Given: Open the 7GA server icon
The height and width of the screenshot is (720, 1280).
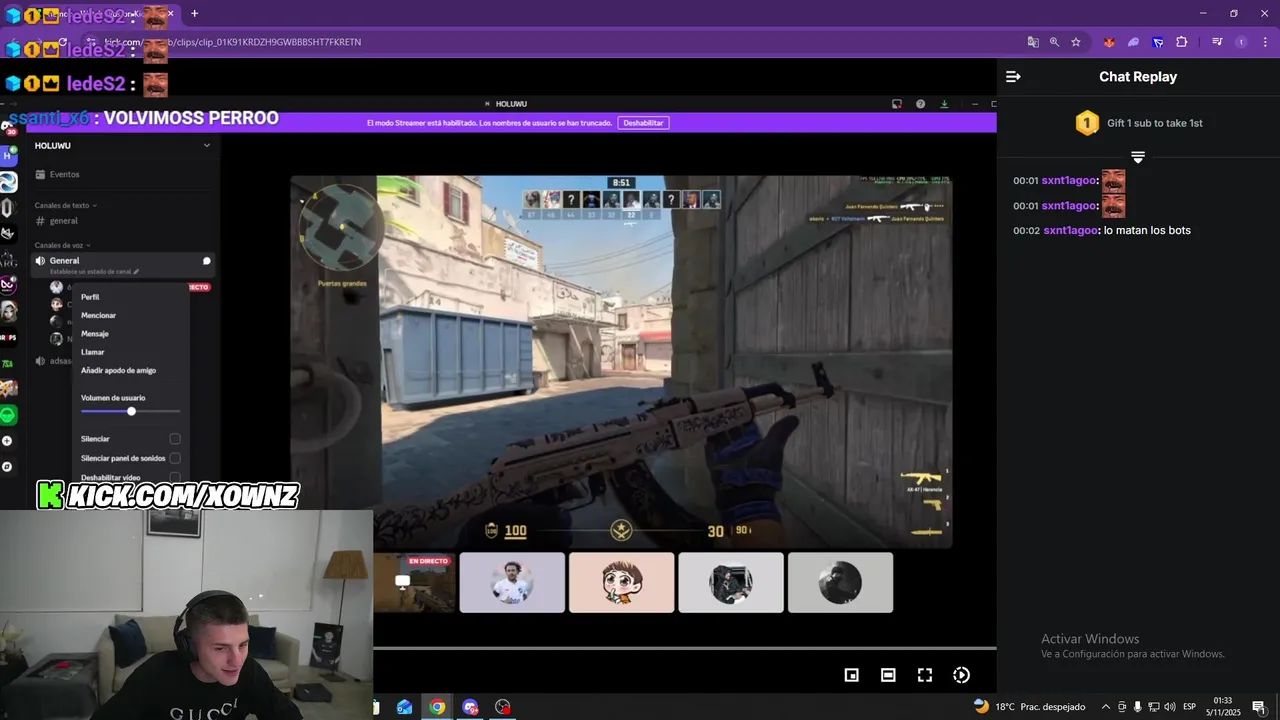Looking at the screenshot, I should [x=8, y=364].
